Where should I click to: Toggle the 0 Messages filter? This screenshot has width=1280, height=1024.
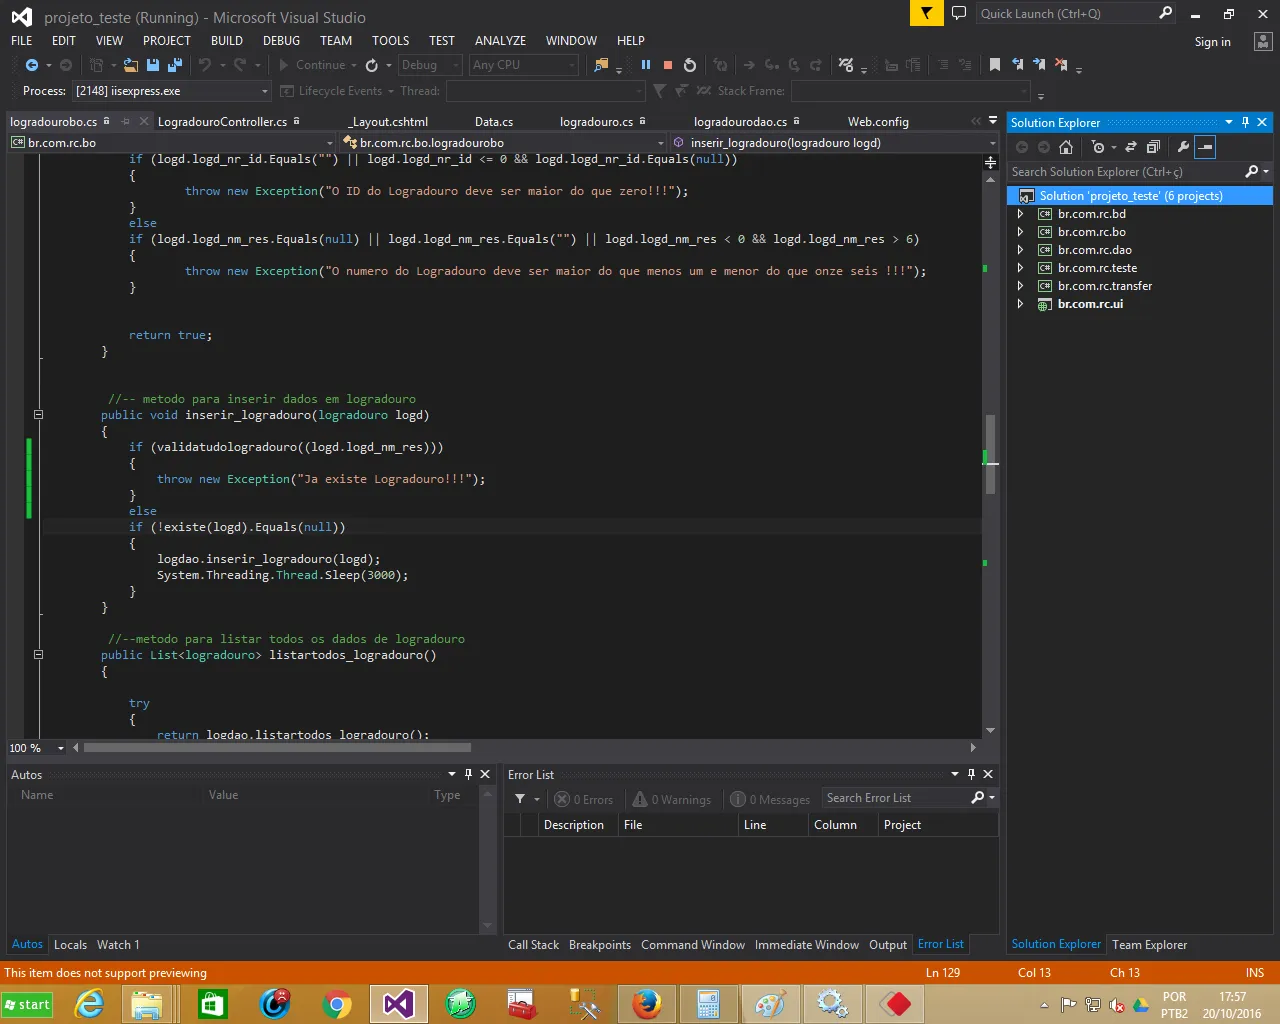[x=770, y=799]
